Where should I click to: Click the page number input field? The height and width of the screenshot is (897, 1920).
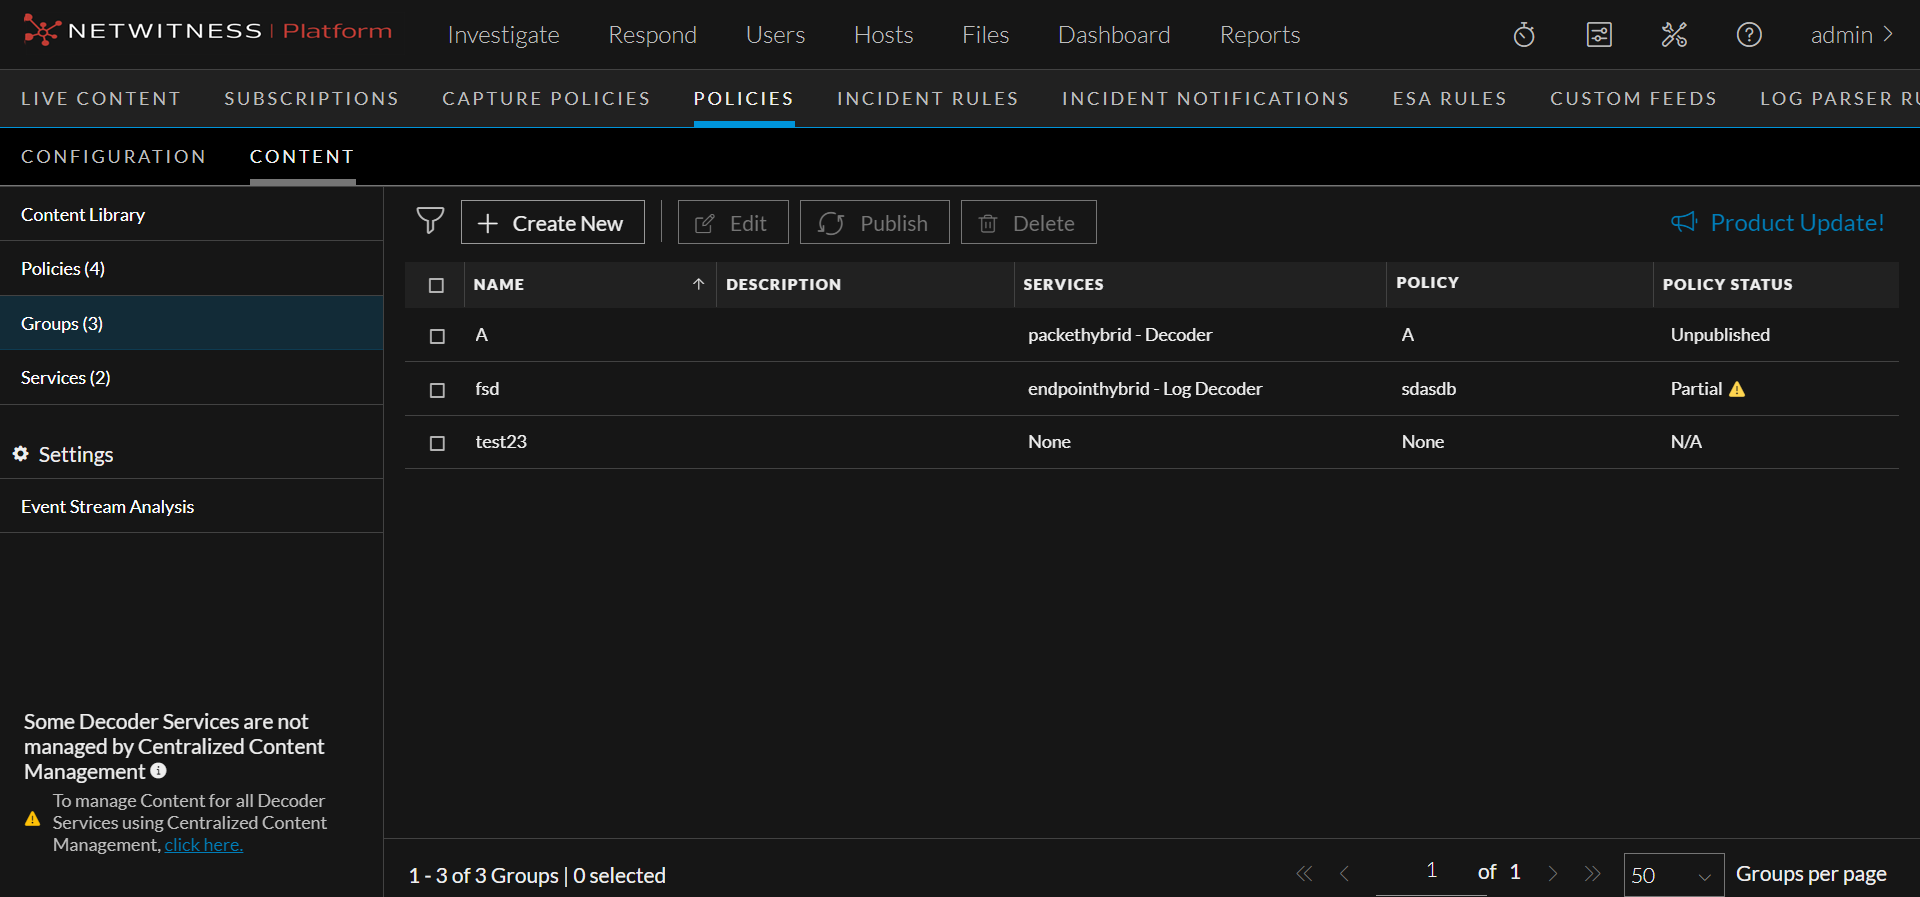pyautogui.click(x=1431, y=871)
